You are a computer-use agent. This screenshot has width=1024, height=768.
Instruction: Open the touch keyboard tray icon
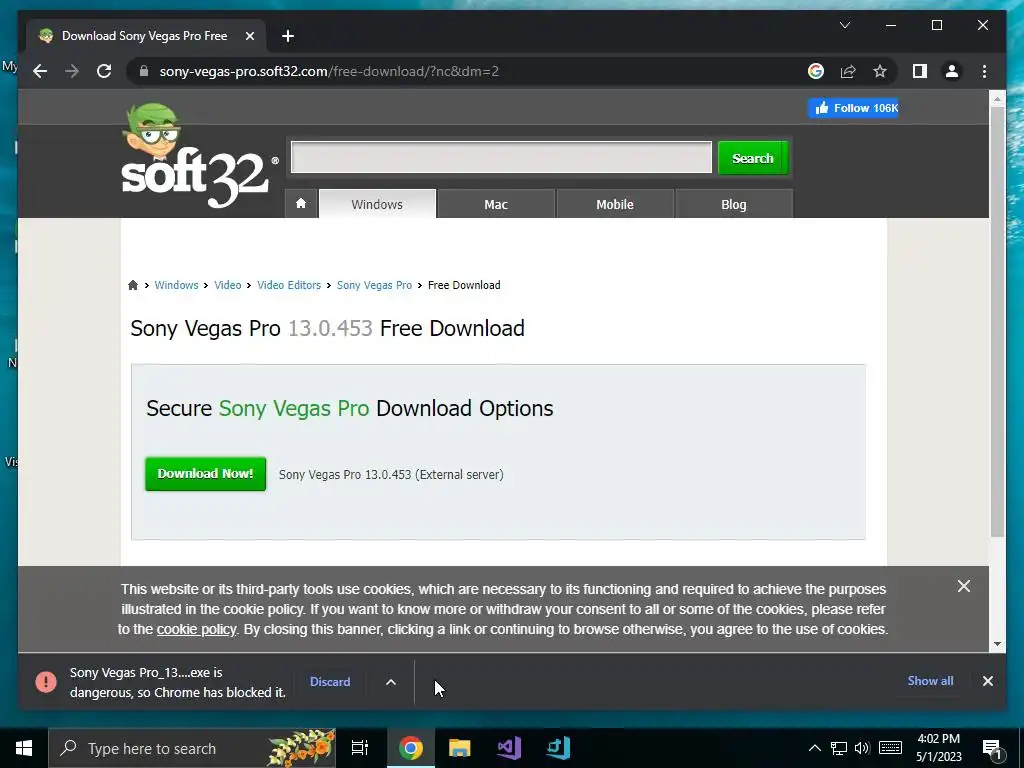tap(890, 748)
